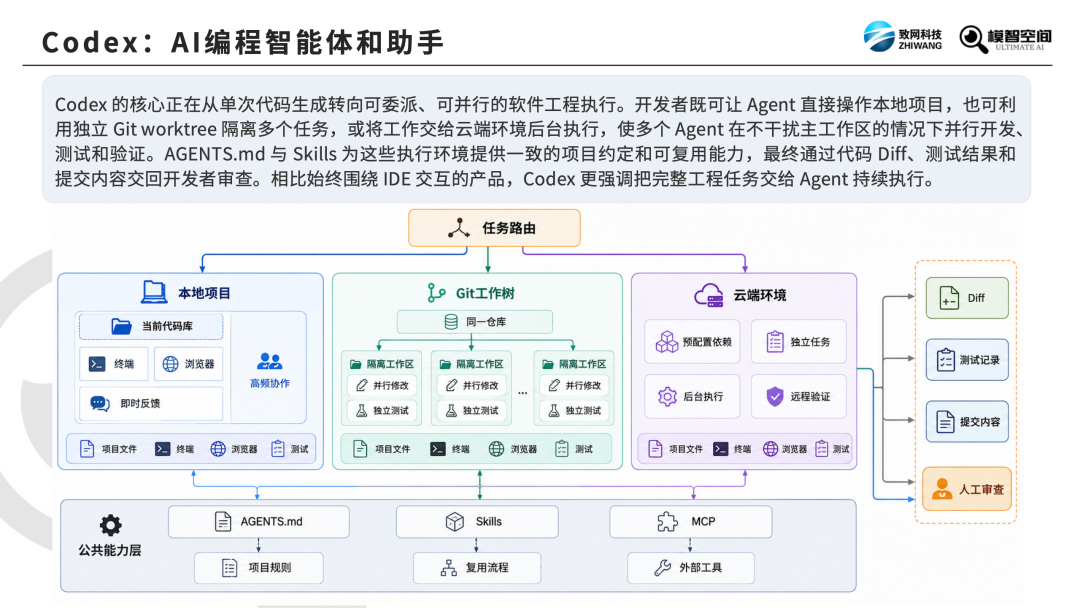Select the Diff output box
This screenshot has width=1080, height=608.
[967, 297]
